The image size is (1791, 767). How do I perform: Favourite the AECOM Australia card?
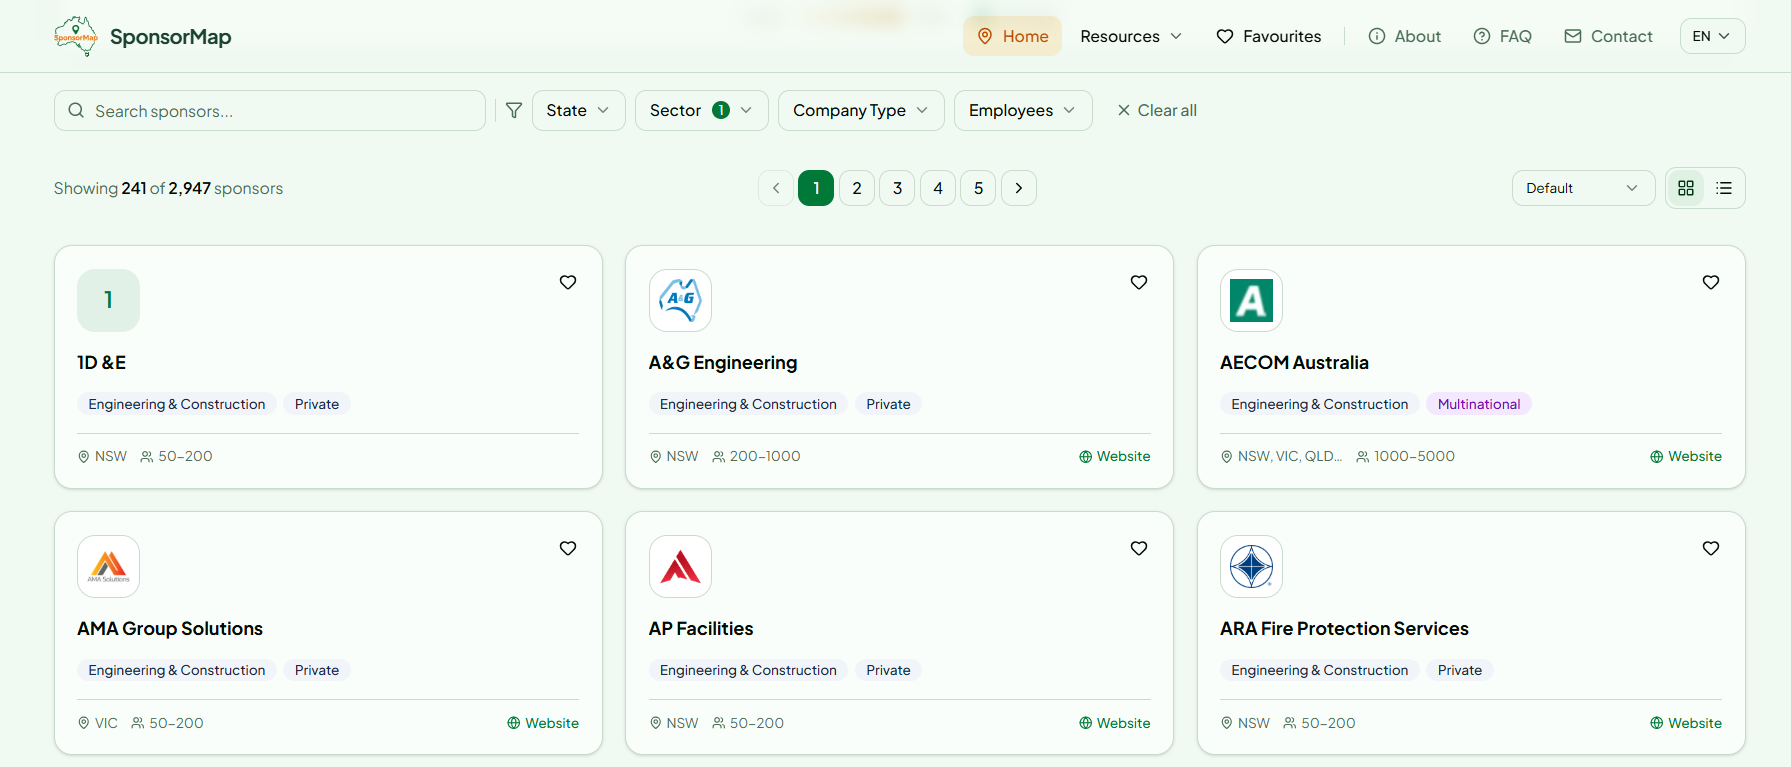point(1711,282)
